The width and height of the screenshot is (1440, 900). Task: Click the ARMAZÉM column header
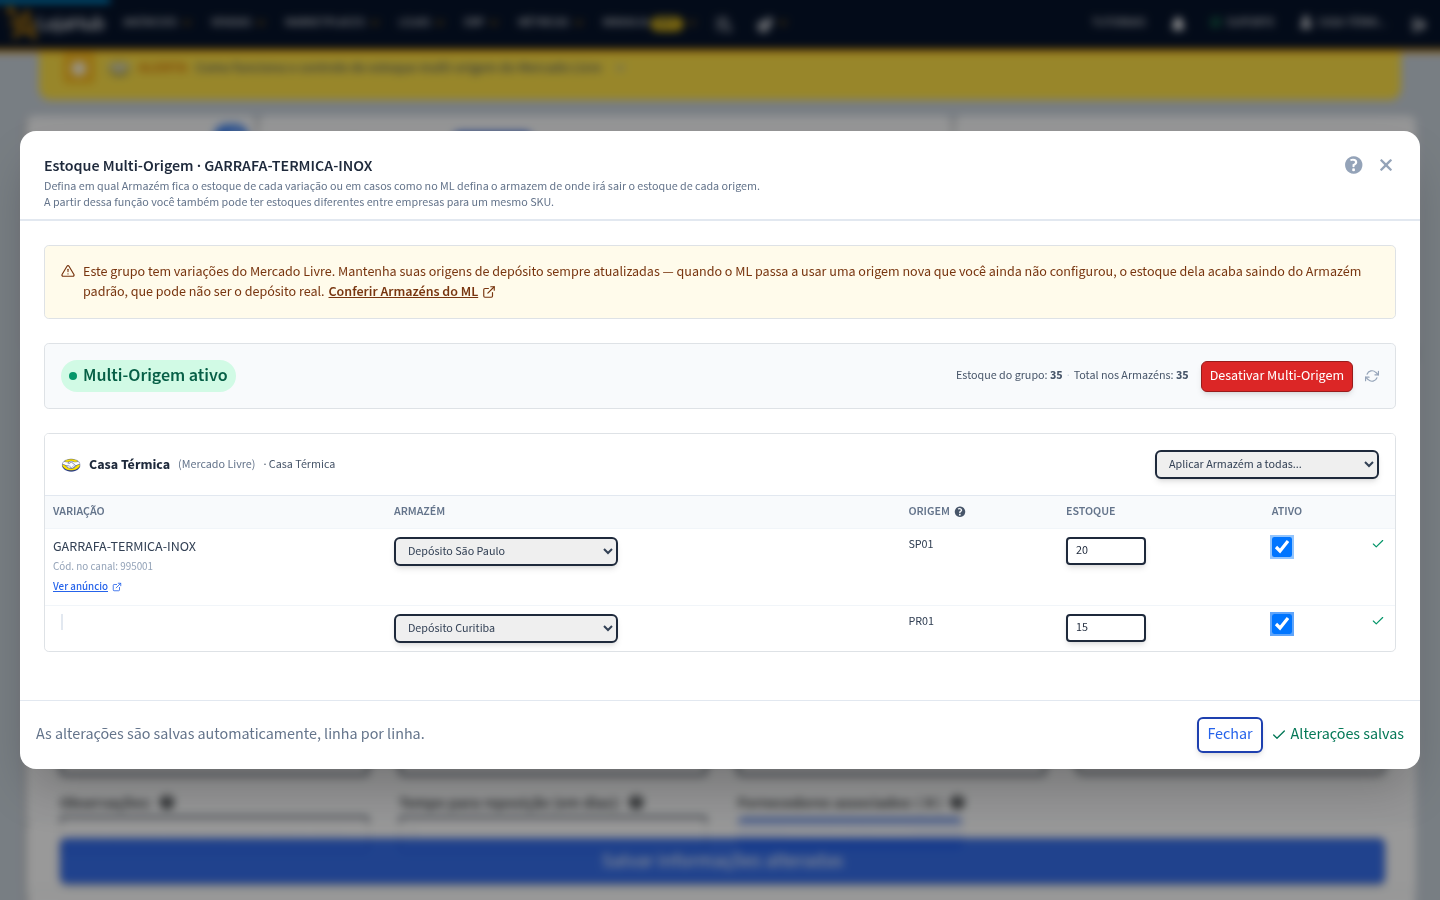tap(419, 512)
